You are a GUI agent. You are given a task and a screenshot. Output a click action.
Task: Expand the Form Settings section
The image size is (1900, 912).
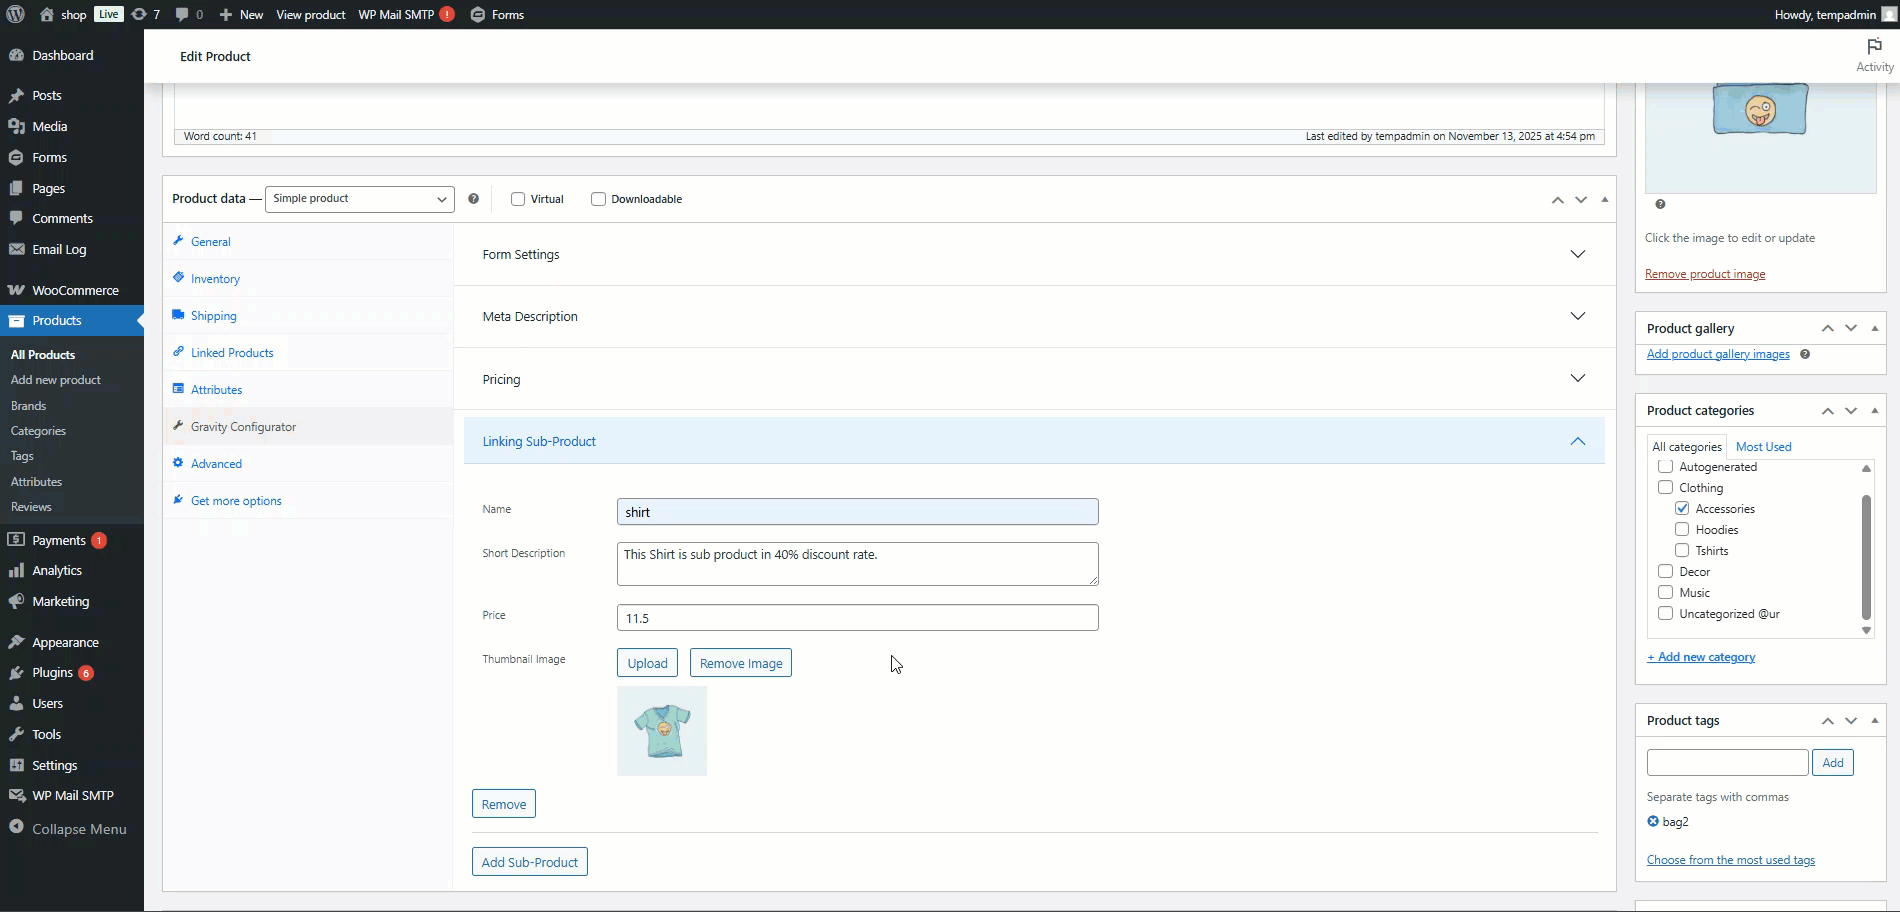1577,254
